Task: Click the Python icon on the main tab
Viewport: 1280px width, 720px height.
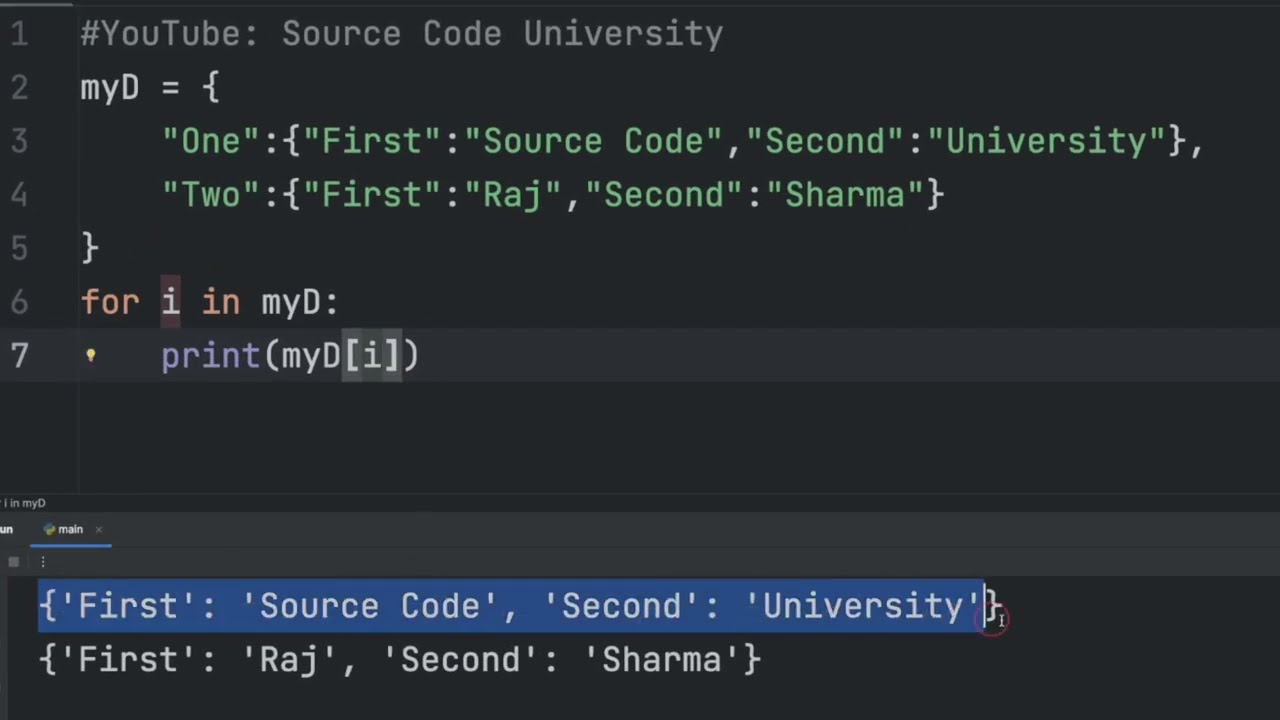Action: [50, 529]
